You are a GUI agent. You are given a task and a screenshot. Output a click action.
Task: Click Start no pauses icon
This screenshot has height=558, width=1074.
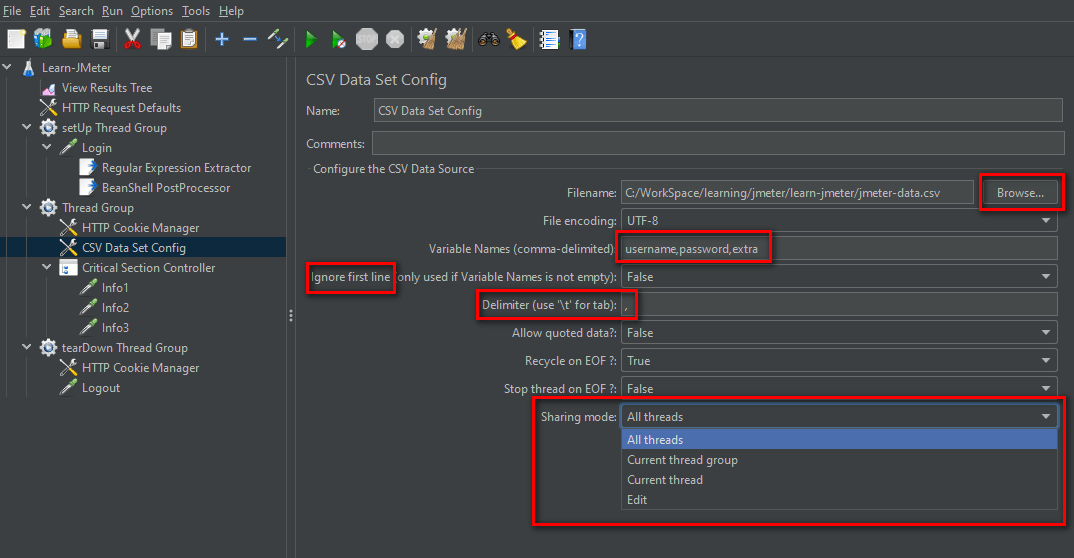(338, 40)
